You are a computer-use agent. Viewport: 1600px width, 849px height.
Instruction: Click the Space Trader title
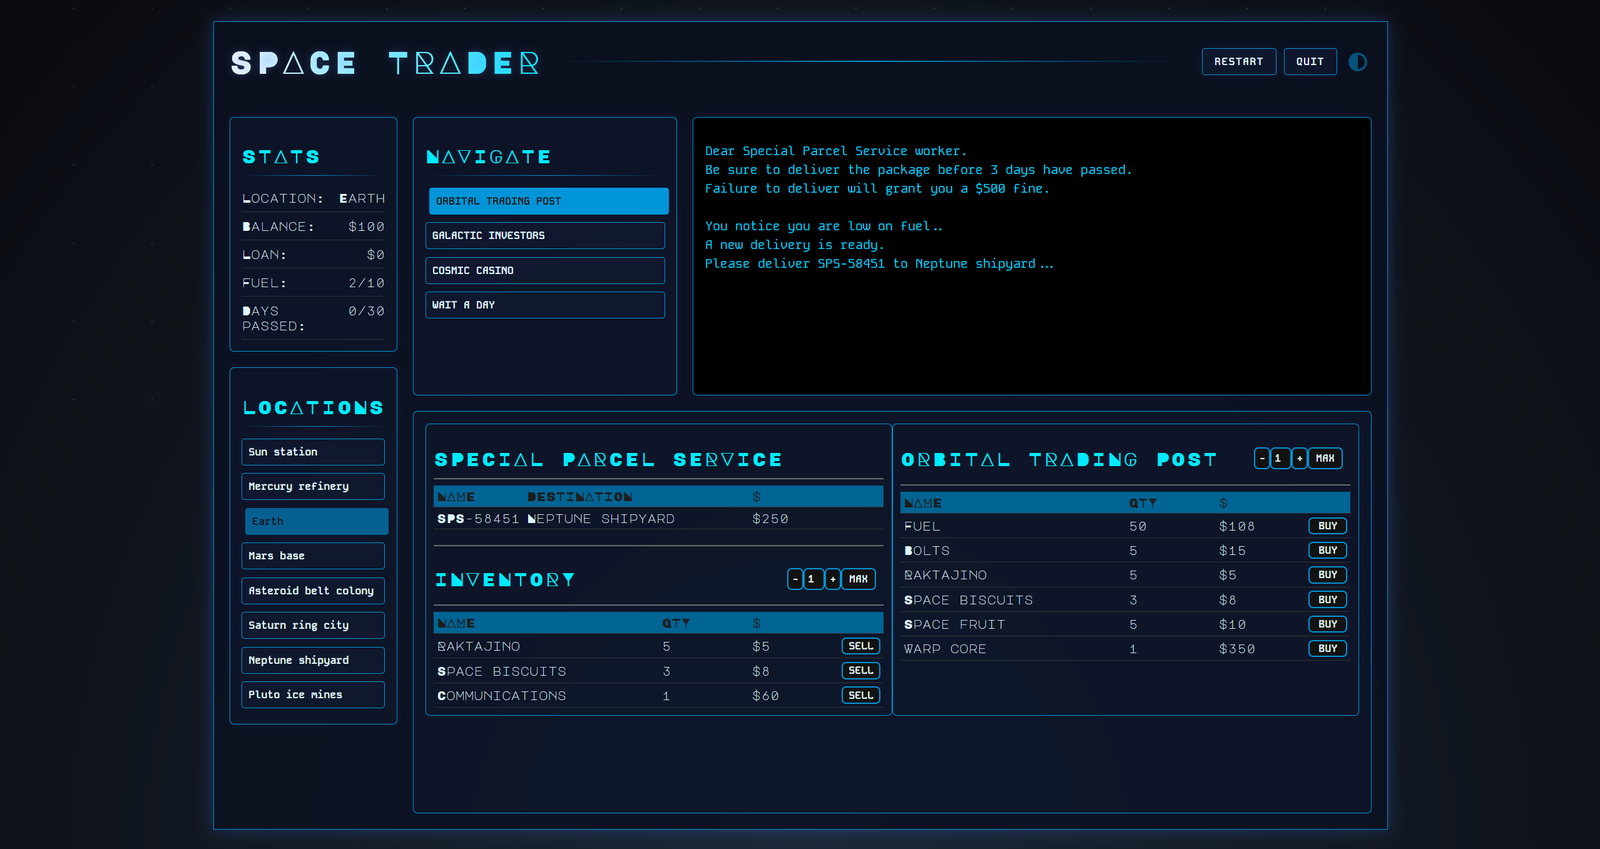coord(385,63)
